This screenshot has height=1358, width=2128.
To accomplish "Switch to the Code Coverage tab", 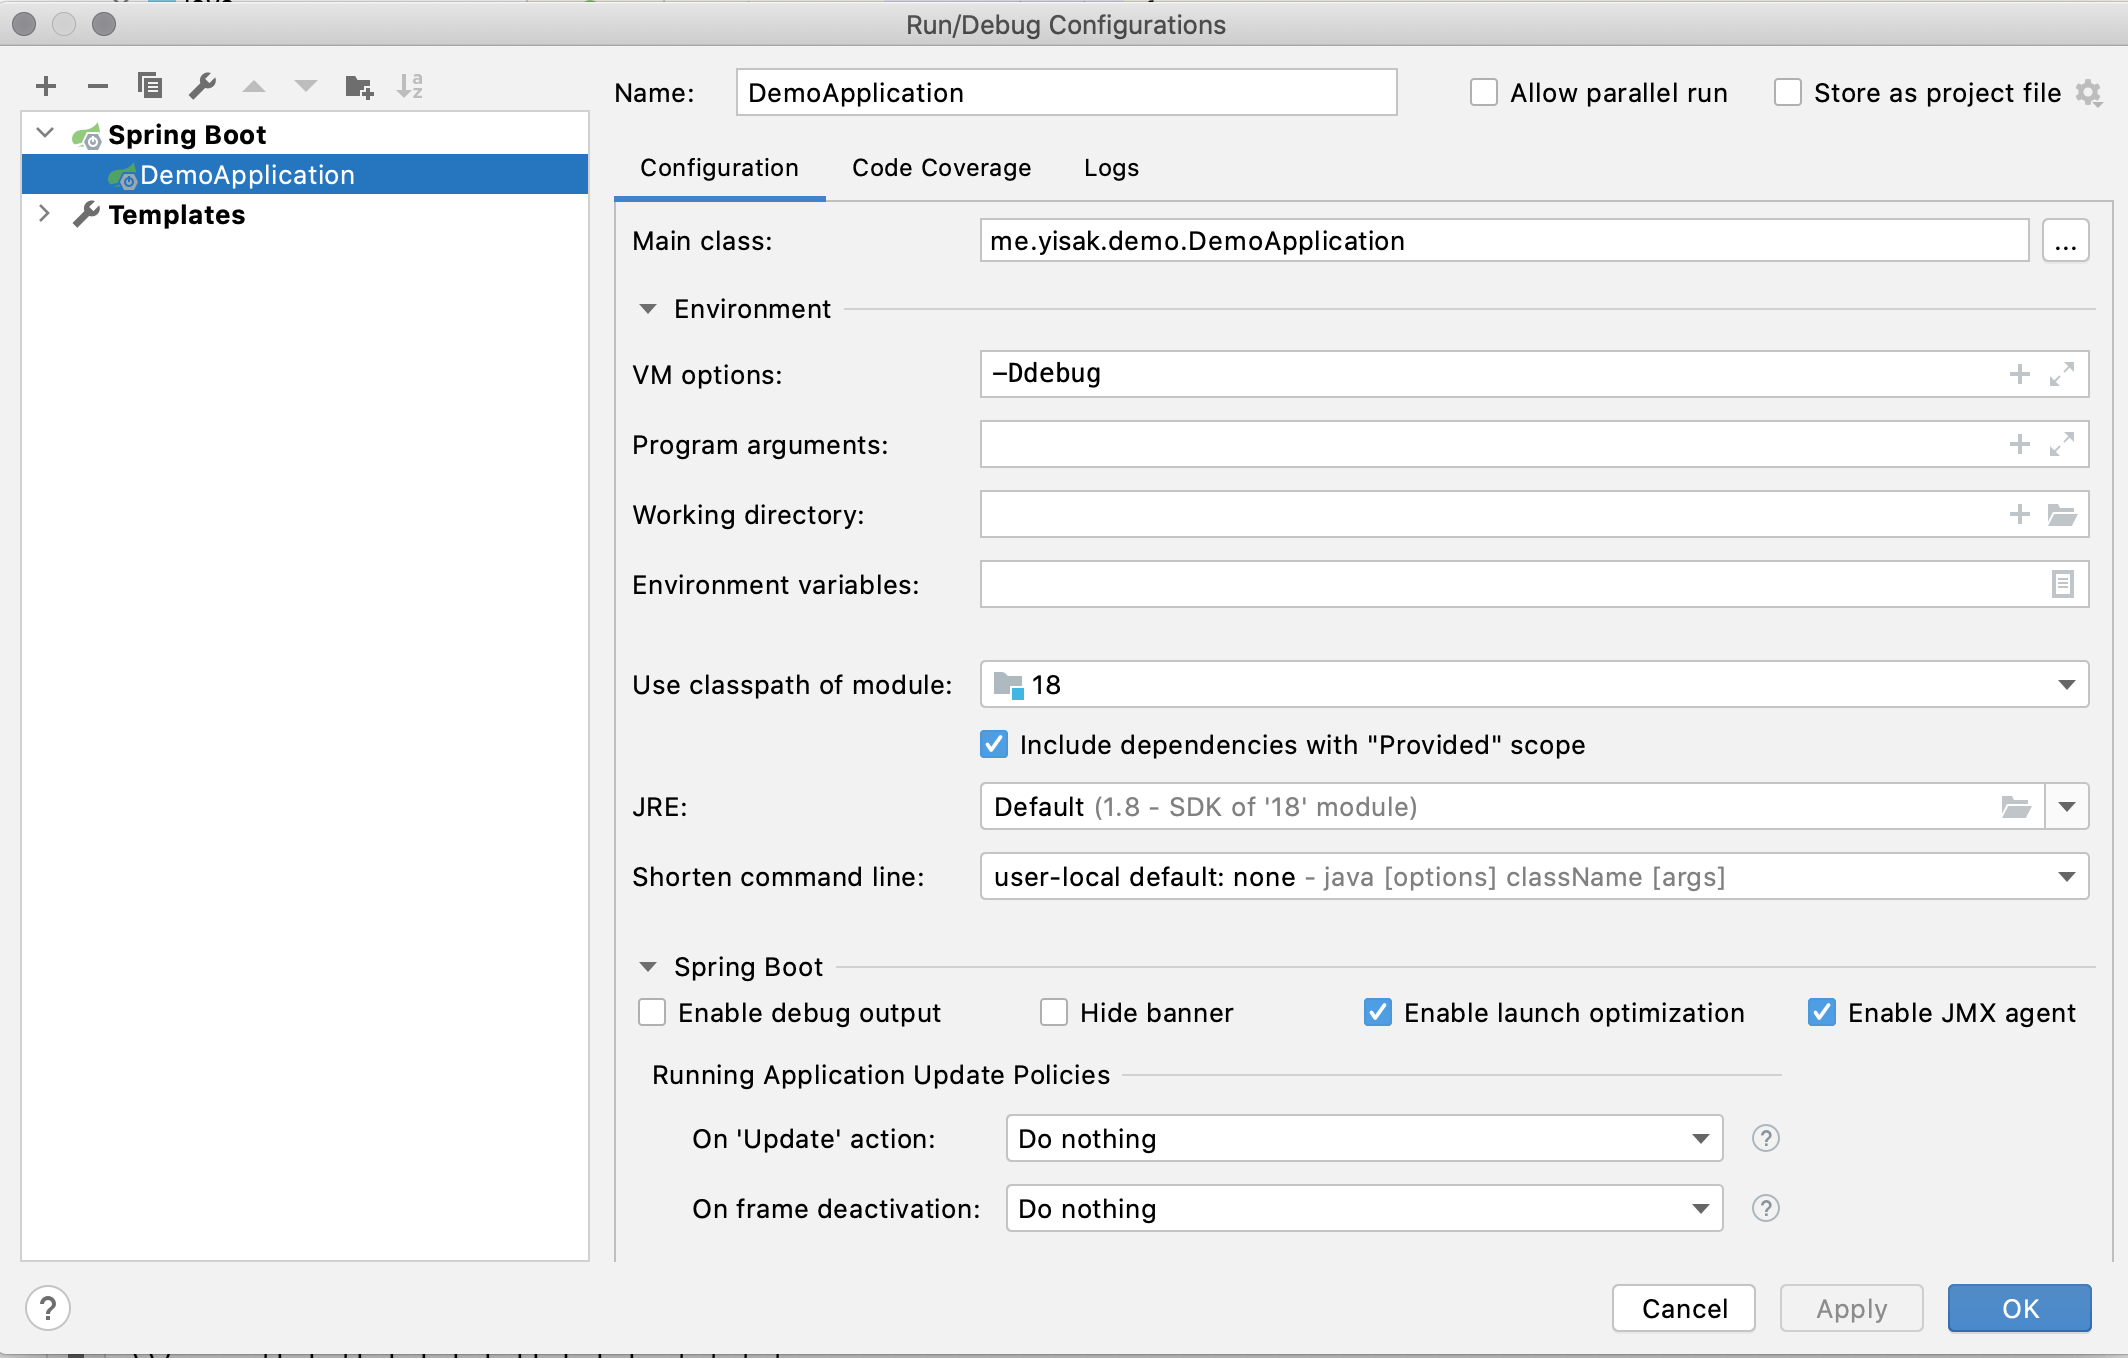I will 941,168.
